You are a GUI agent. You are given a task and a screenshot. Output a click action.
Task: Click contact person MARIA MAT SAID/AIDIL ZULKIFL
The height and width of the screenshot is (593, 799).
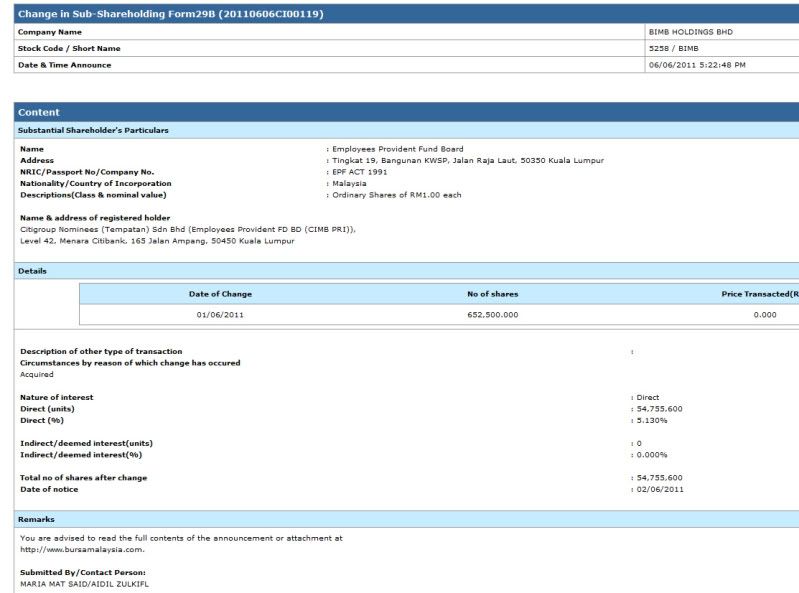[84, 583]
